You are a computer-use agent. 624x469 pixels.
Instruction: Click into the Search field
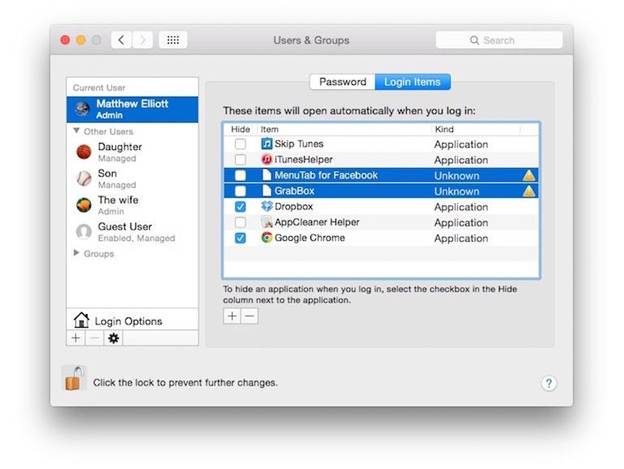[x=499, y=40]
